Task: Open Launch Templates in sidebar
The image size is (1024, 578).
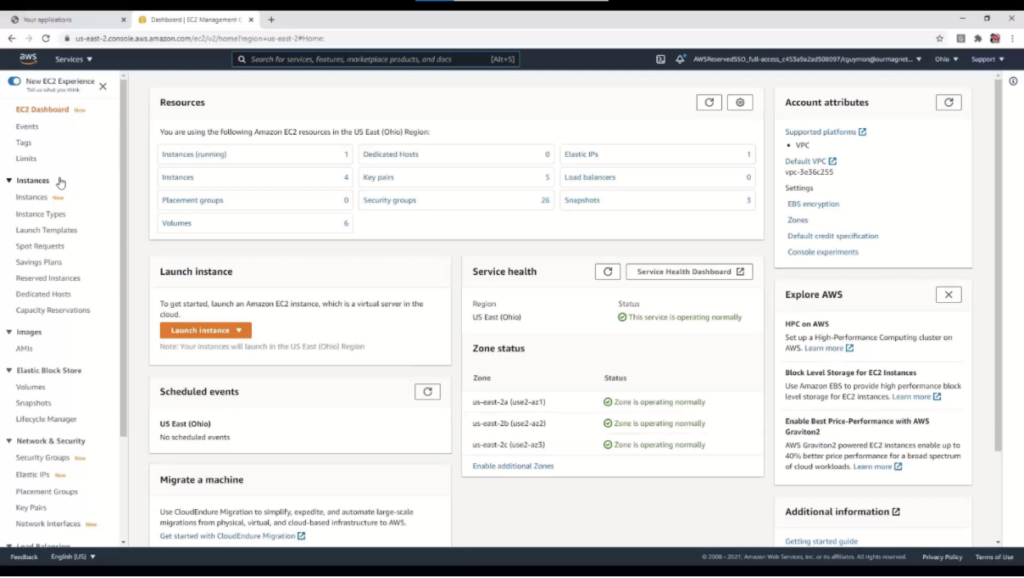Action: click(46, 231)
